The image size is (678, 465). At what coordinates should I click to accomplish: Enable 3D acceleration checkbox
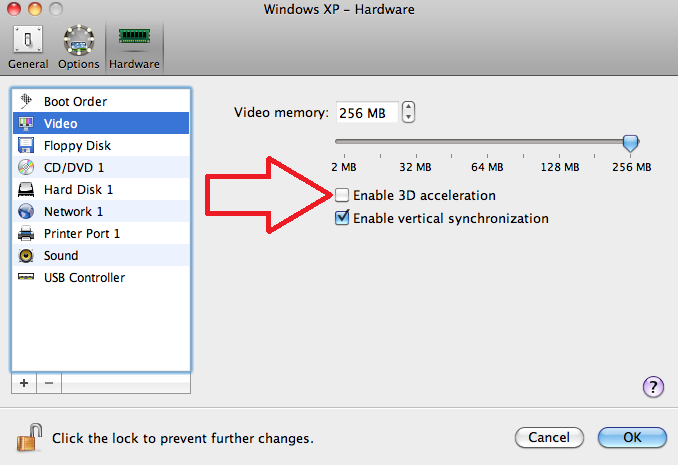(x=342, y=195)
